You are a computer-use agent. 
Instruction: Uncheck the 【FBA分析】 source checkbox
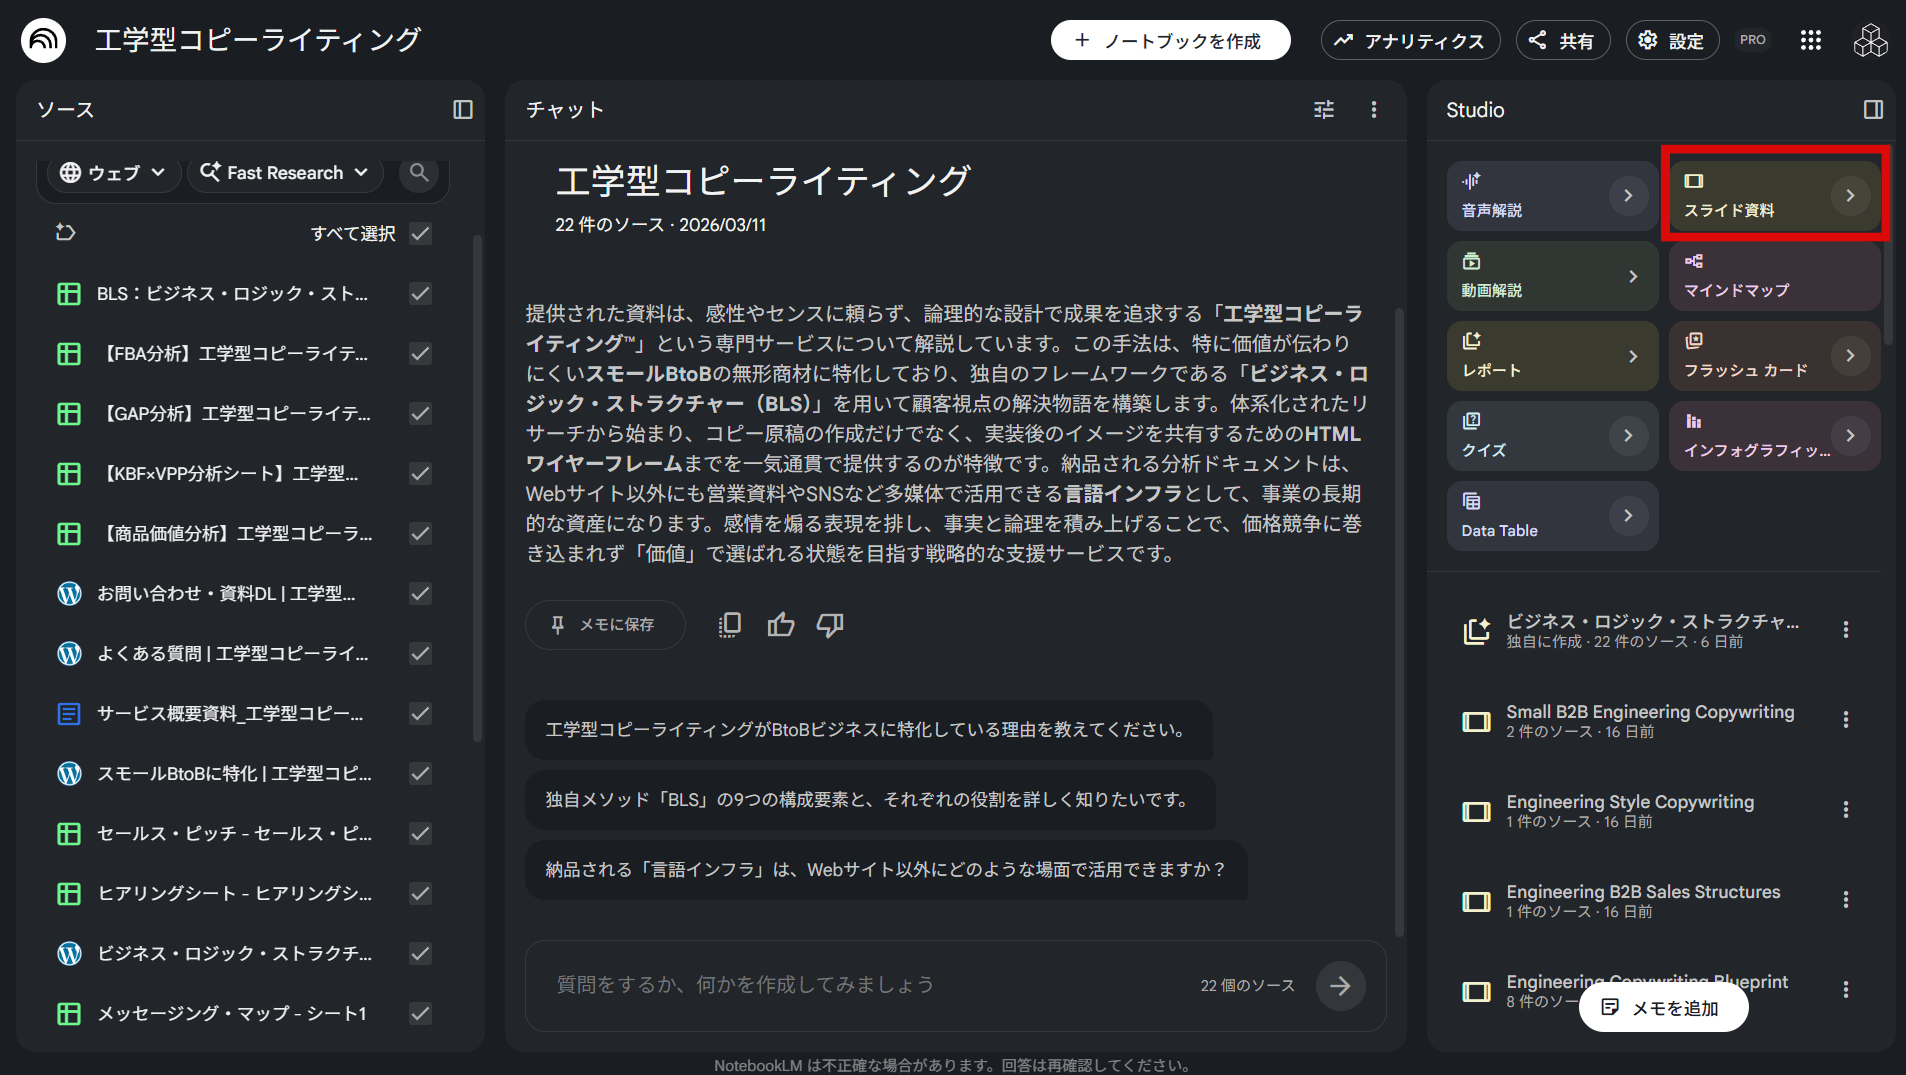pyautogui.click(x=421, y=354)
